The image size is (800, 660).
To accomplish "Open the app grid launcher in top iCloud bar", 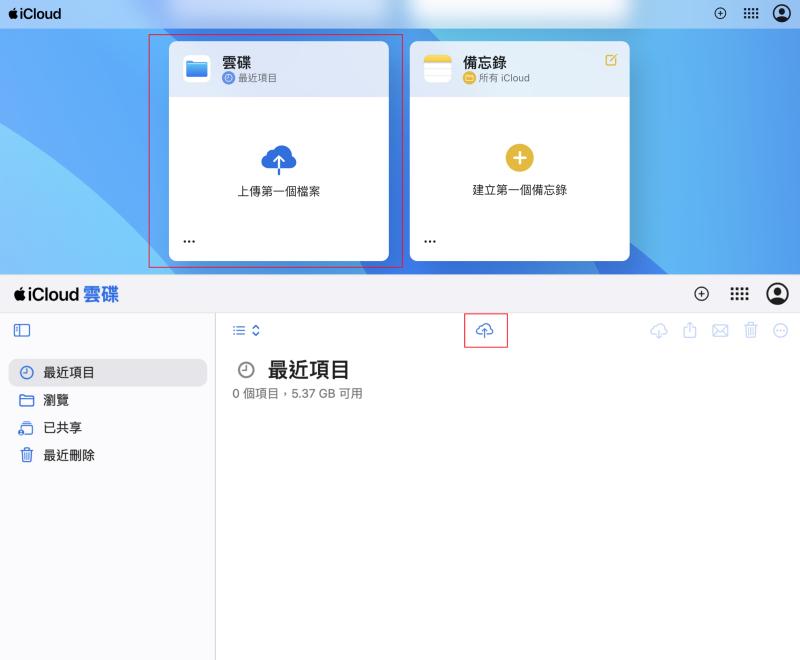I will coord(751,13).
